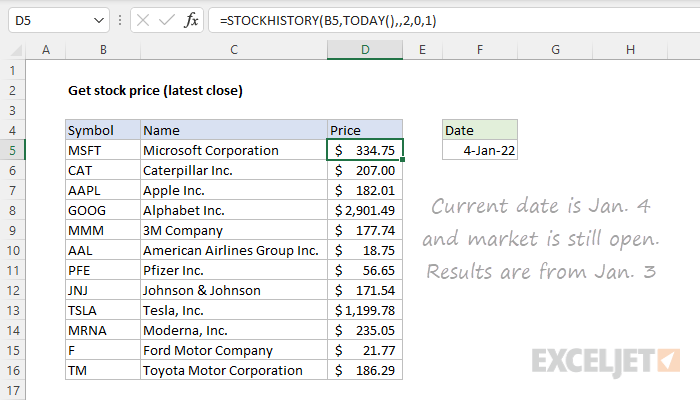Screen dimensions: 700x400
Task: Click the title cell 'Get stock price (latest close)'
Action: [x=155, y=90]
